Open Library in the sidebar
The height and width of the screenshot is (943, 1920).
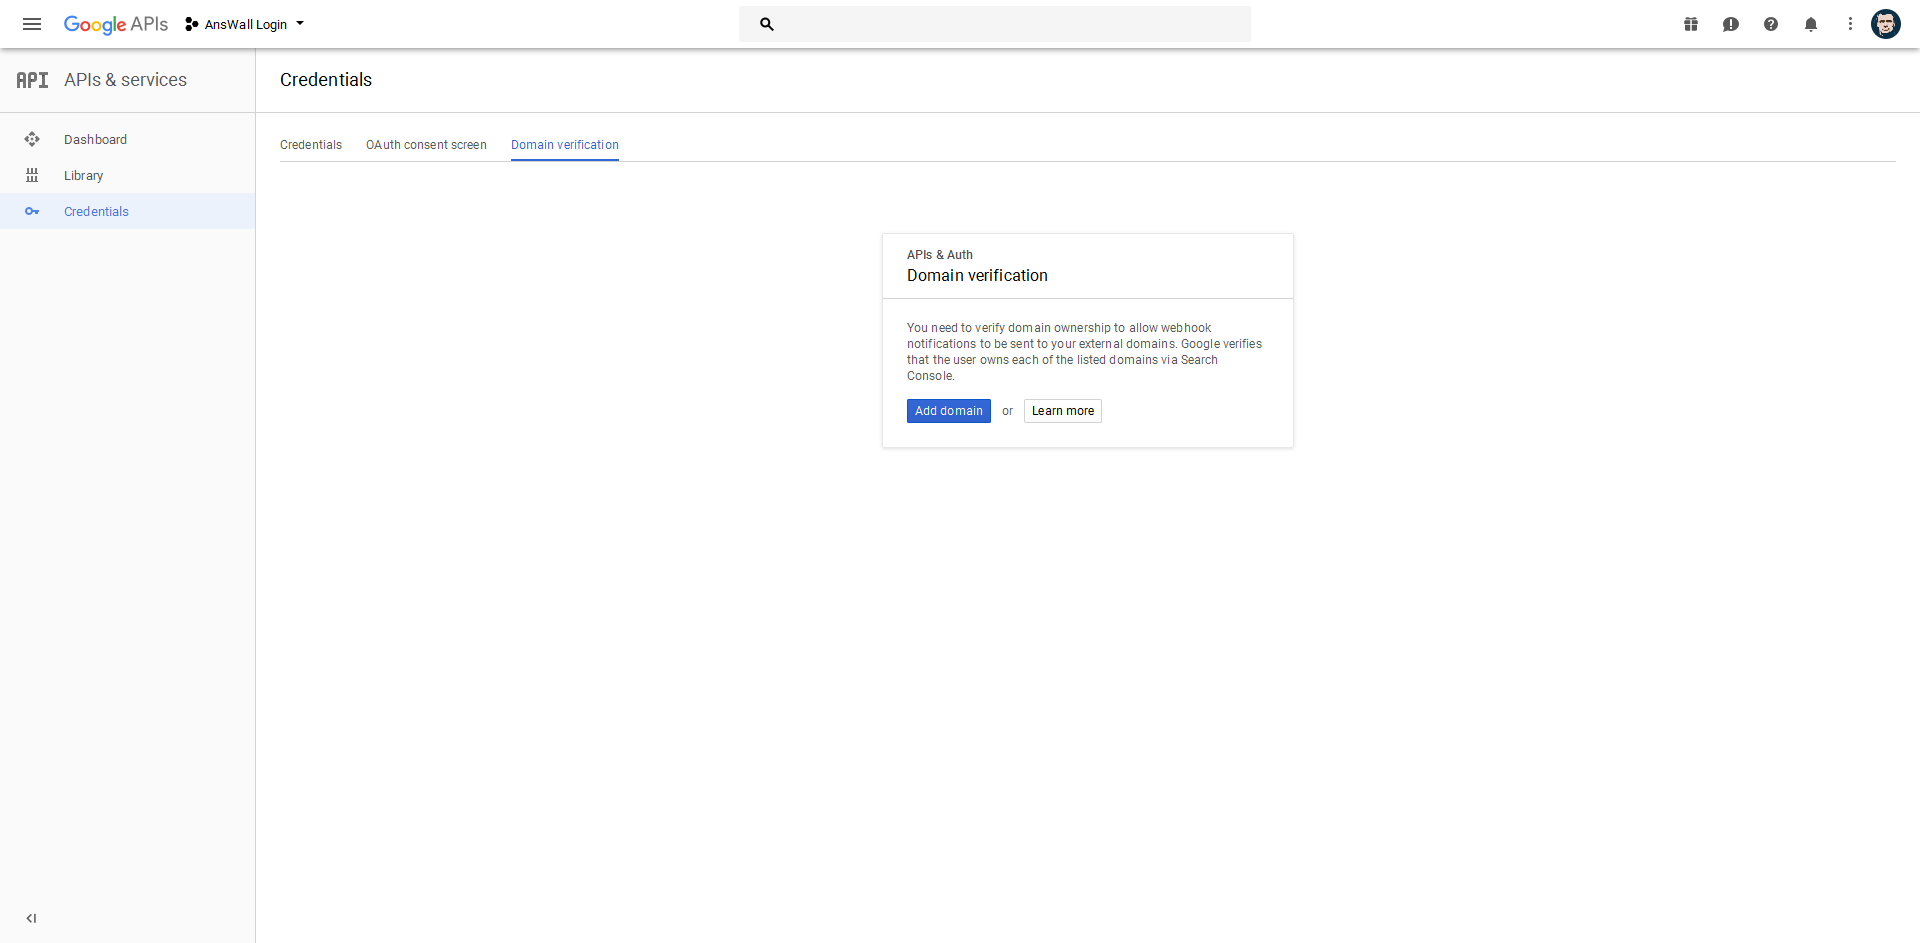click(x=127, y=175)
